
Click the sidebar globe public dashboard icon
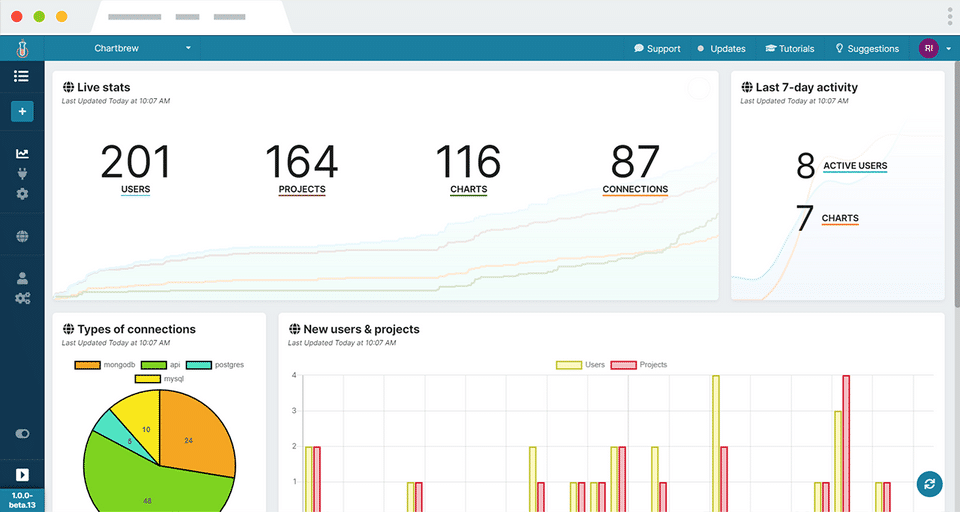pyautogui.click(x=22, y=236)
